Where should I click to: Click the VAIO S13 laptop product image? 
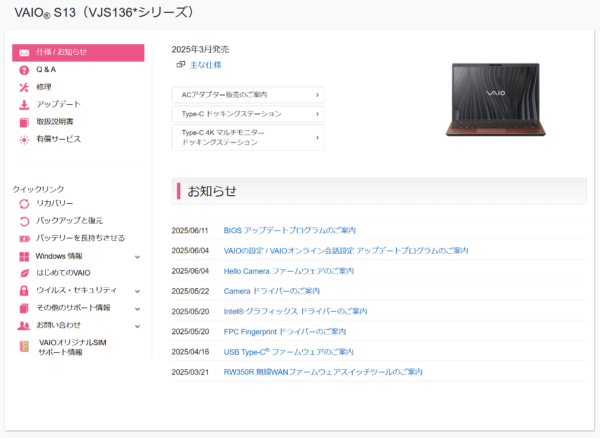(496, 99)
